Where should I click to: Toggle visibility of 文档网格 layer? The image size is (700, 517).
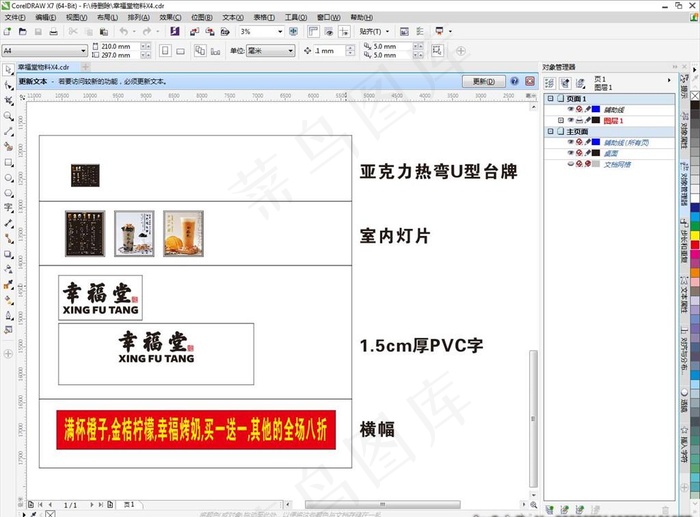tap(571, 164)
